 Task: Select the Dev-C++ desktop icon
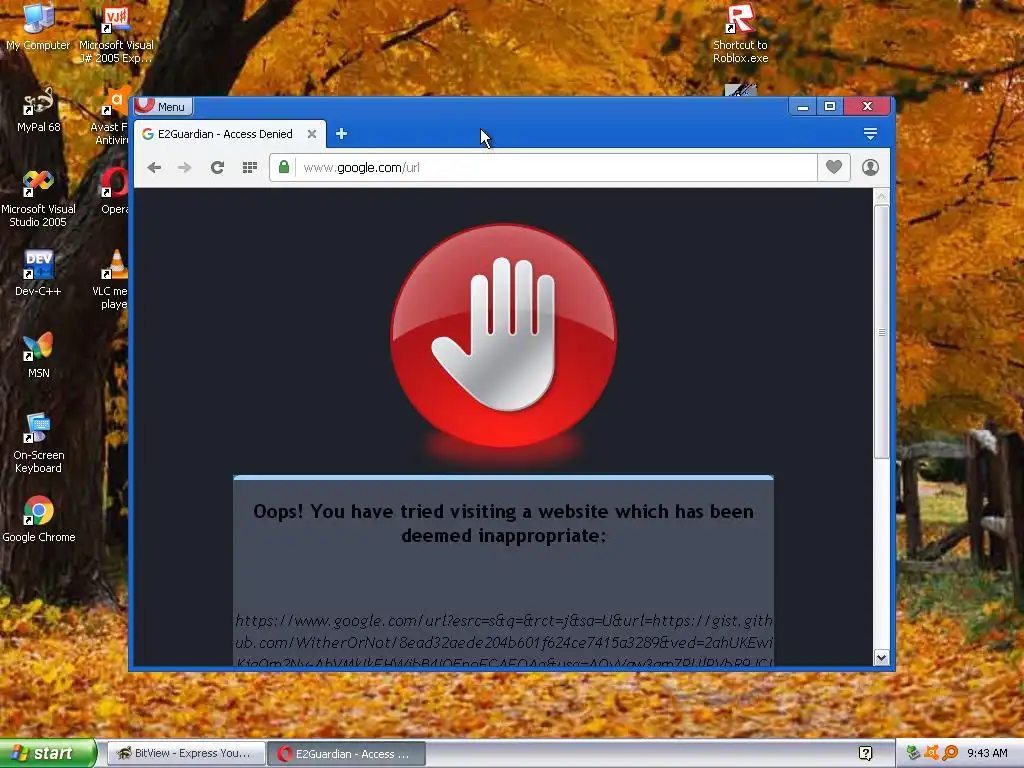(38, 274)
